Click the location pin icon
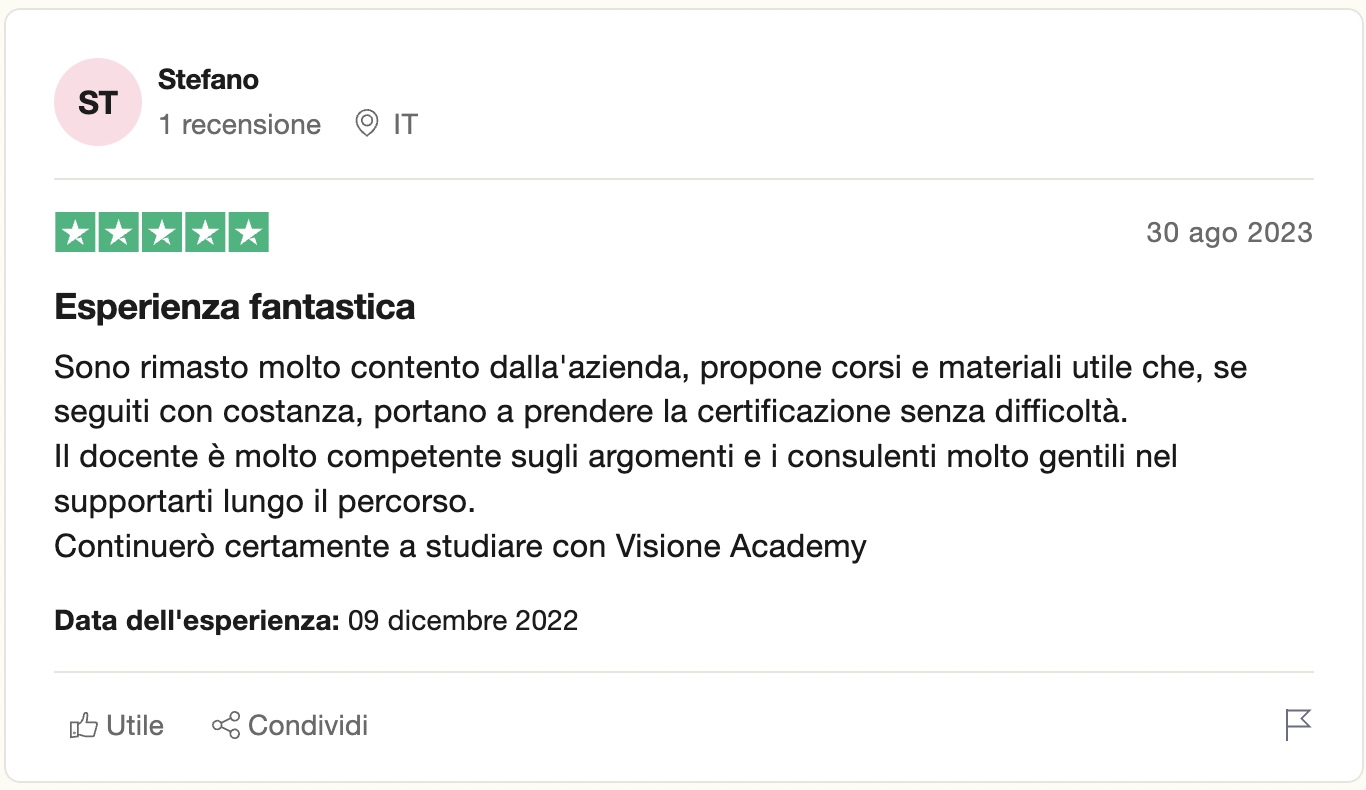Screen dimensions: 1366x790 point(367,124)
